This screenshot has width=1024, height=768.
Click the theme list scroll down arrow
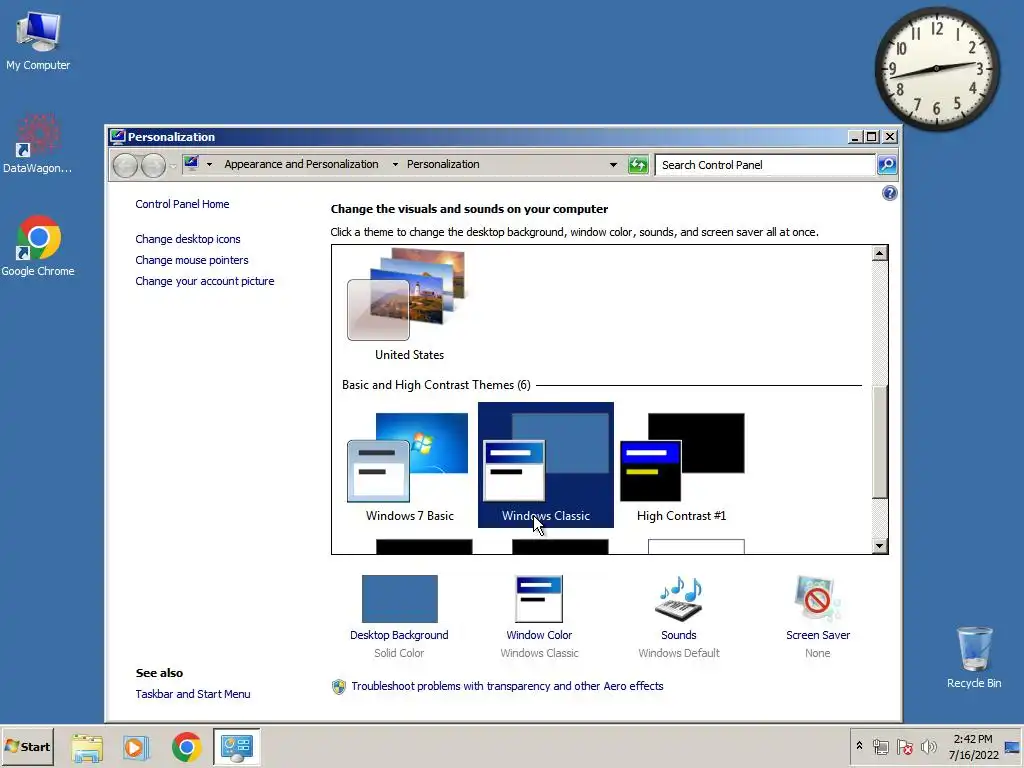880,546
